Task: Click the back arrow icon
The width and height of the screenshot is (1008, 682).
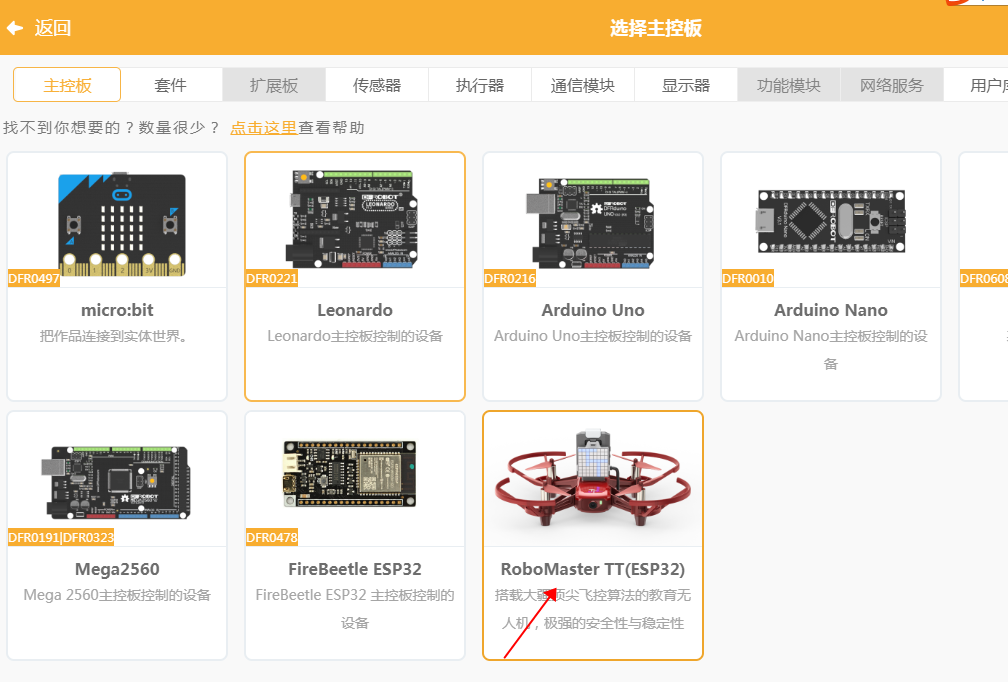Action: (x=15, y=28)
